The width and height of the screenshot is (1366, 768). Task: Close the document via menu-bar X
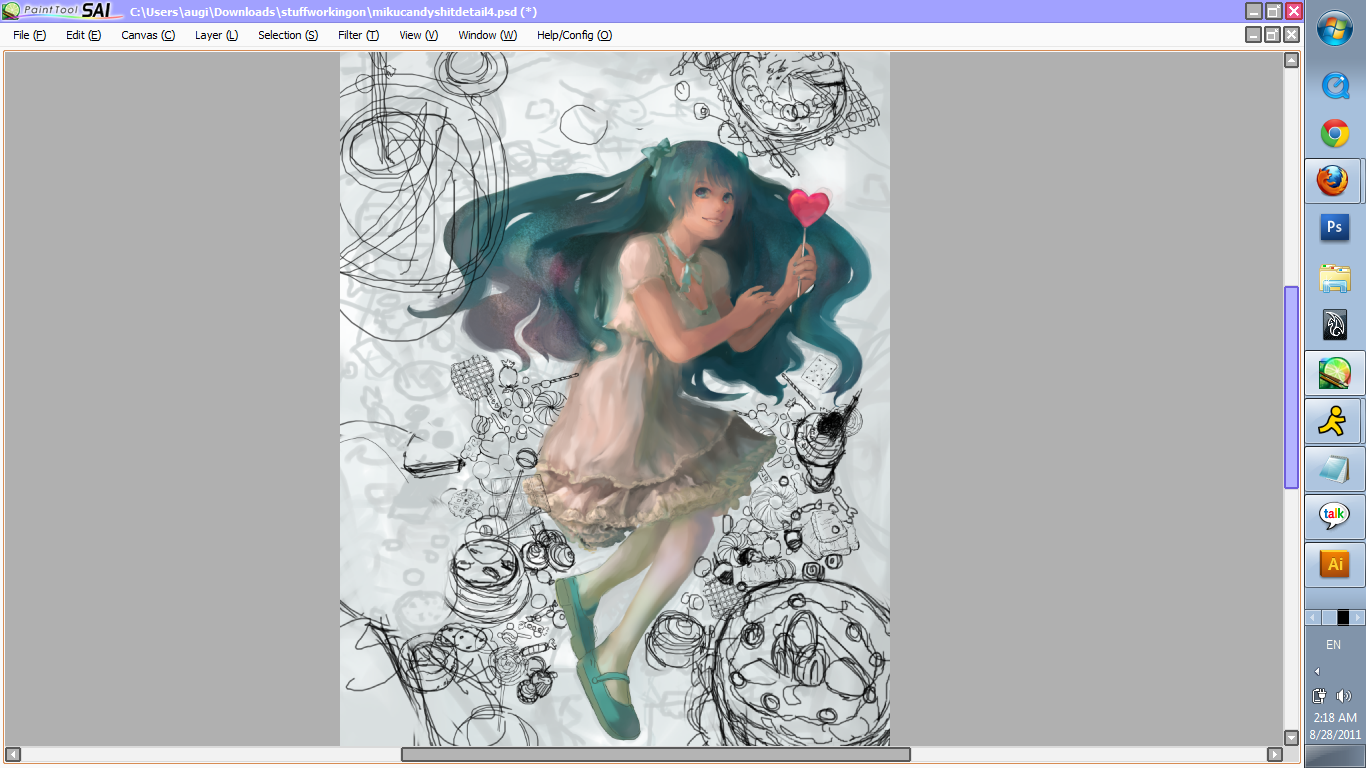(x=1292, y=35)
